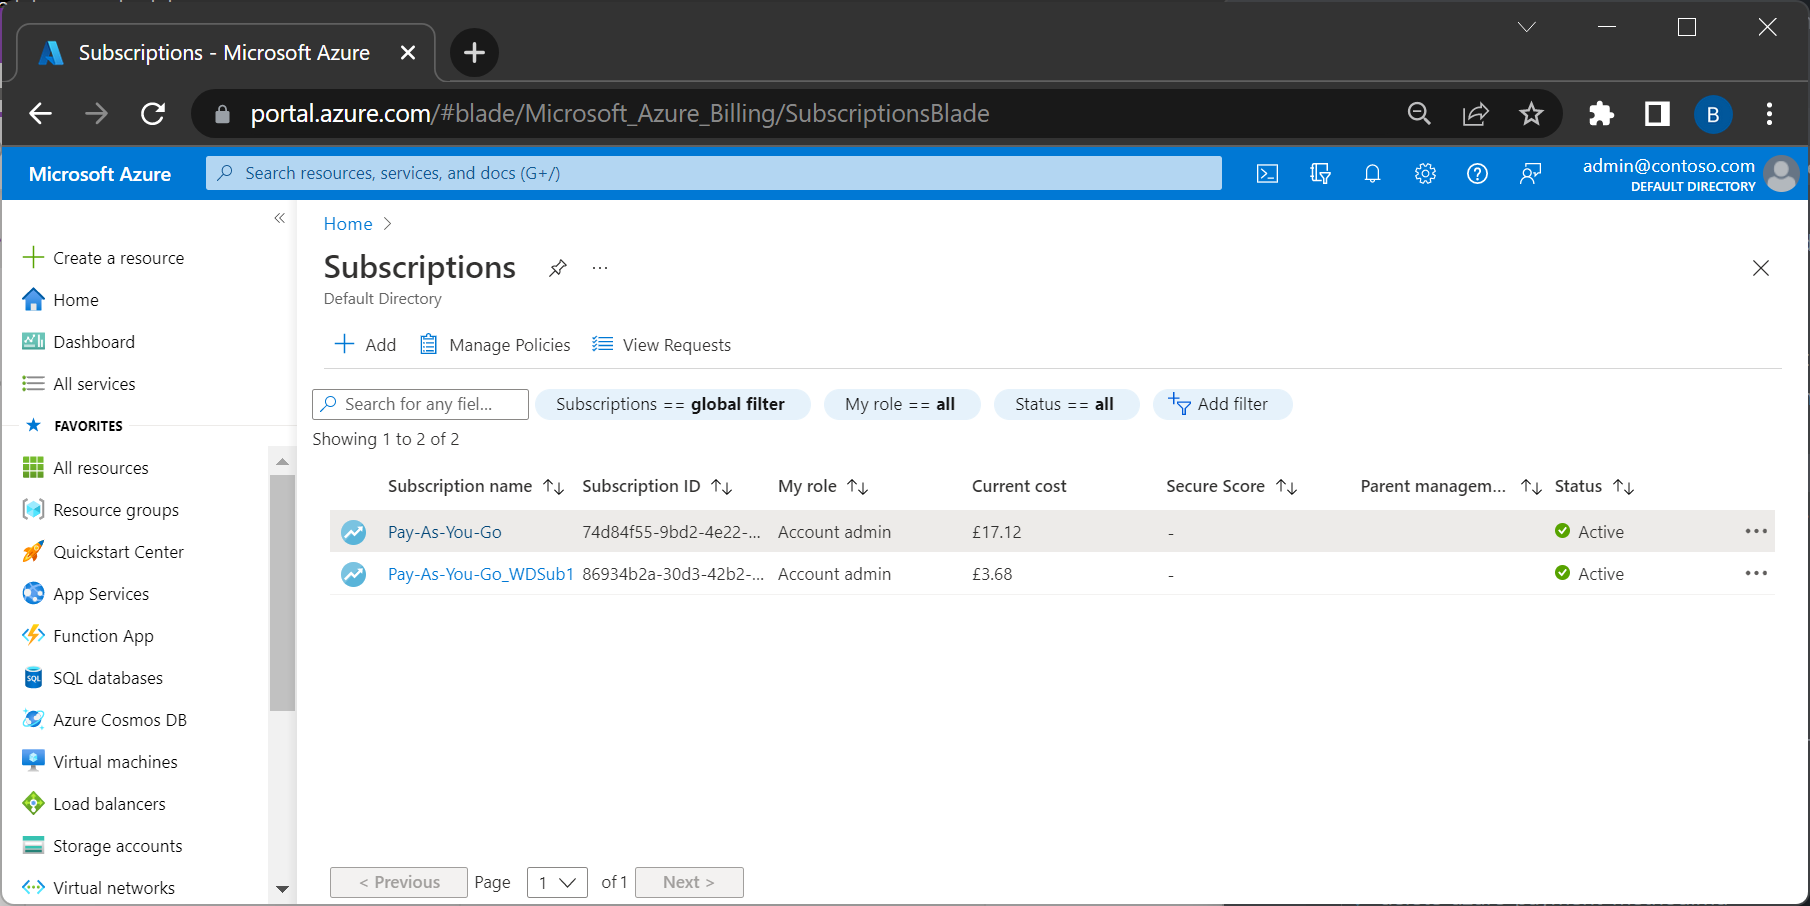Open the Directories and subscriptions filter icon
The image size is (1810, 906).
[1320, 174]
